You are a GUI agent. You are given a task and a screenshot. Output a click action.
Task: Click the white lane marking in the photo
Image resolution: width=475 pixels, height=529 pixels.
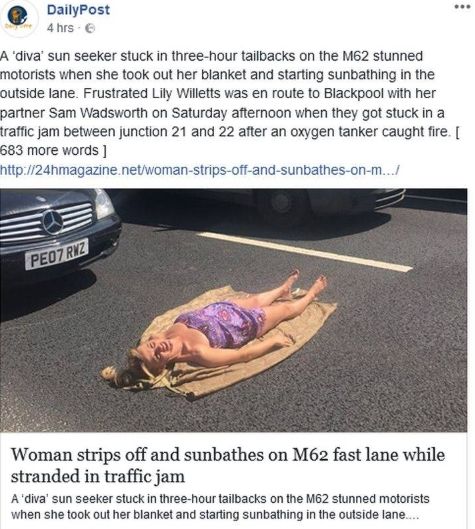point(304,251)
